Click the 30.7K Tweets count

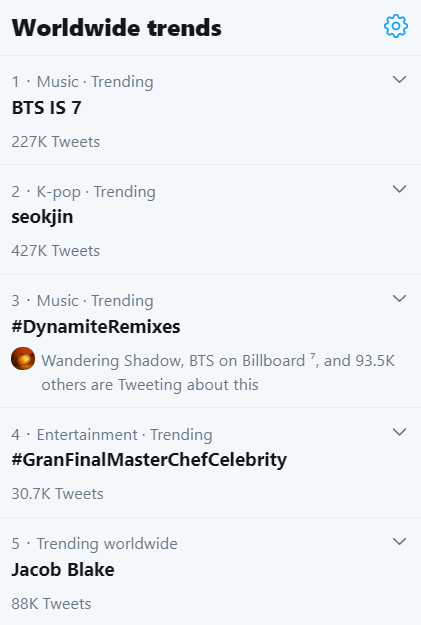click(57, 494)
